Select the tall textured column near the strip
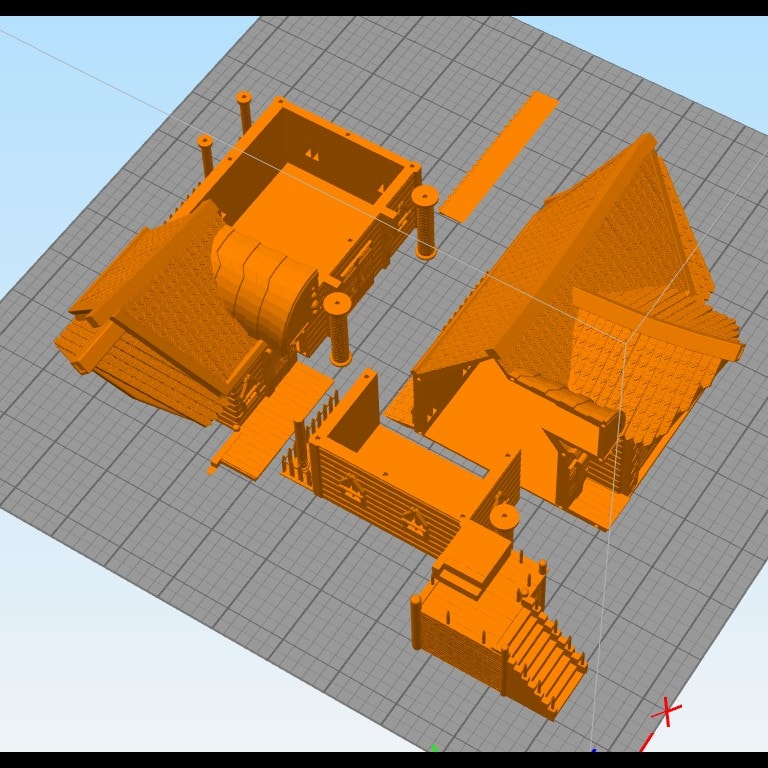Image resolution: width=768 pixels, height=768 pixels. (425, 222)
